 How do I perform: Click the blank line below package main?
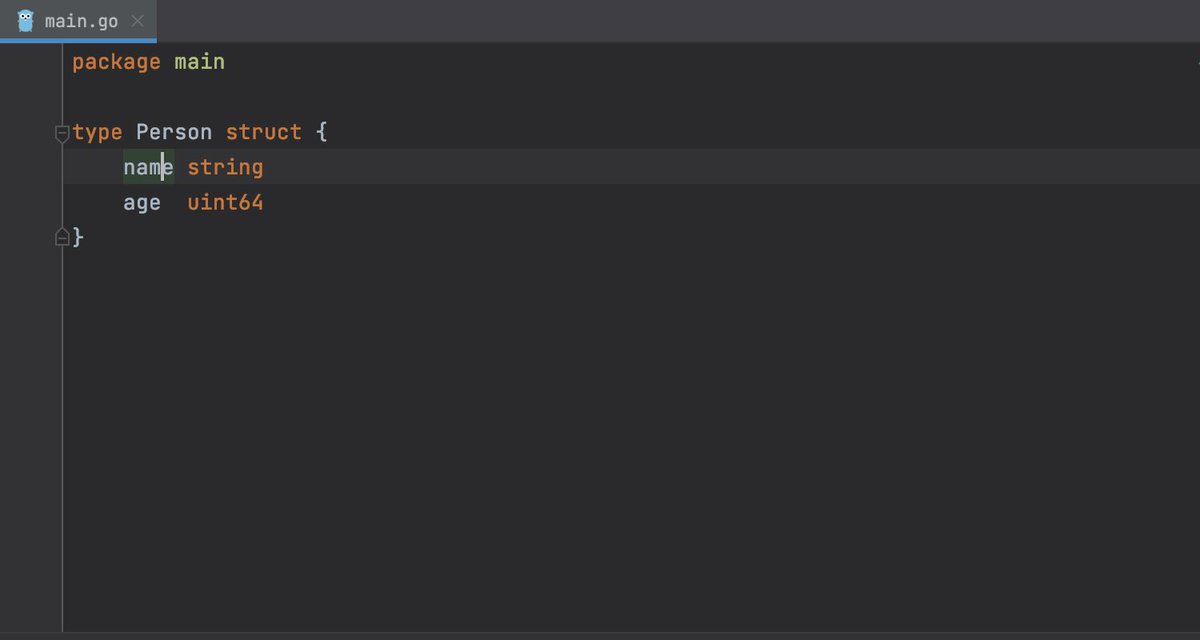pos(400,97)
